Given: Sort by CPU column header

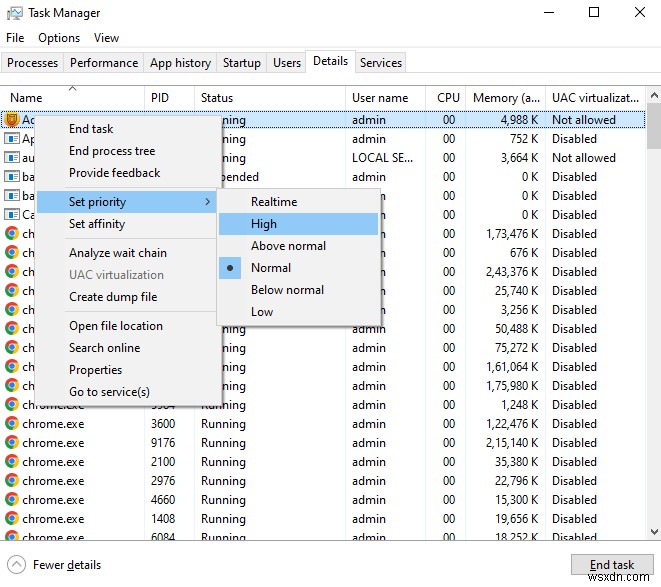Looking at the screenshot, I should 446,98.
